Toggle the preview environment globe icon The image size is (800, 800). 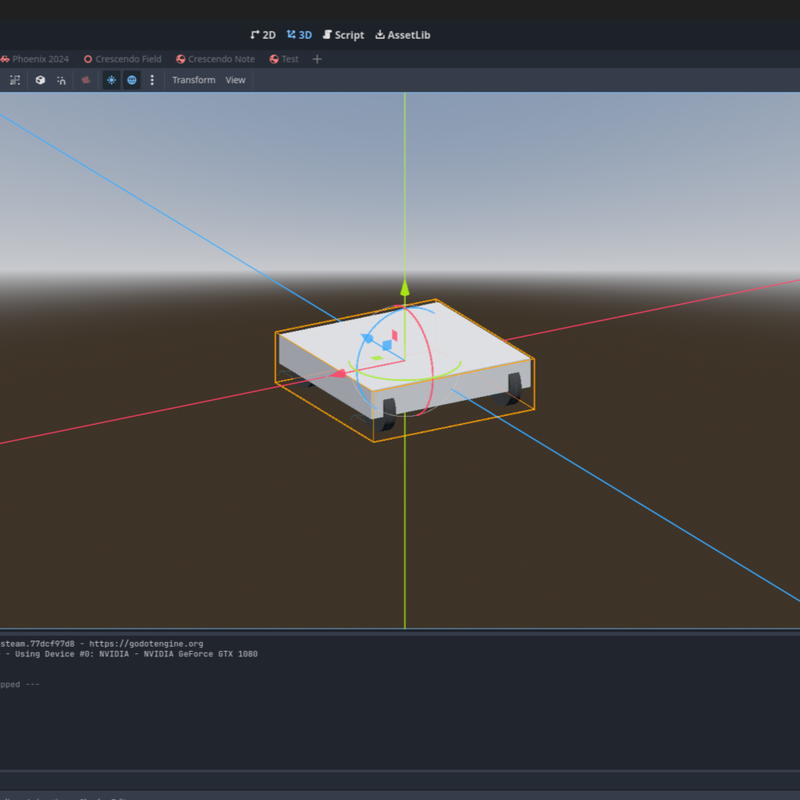tap(132, 80)
